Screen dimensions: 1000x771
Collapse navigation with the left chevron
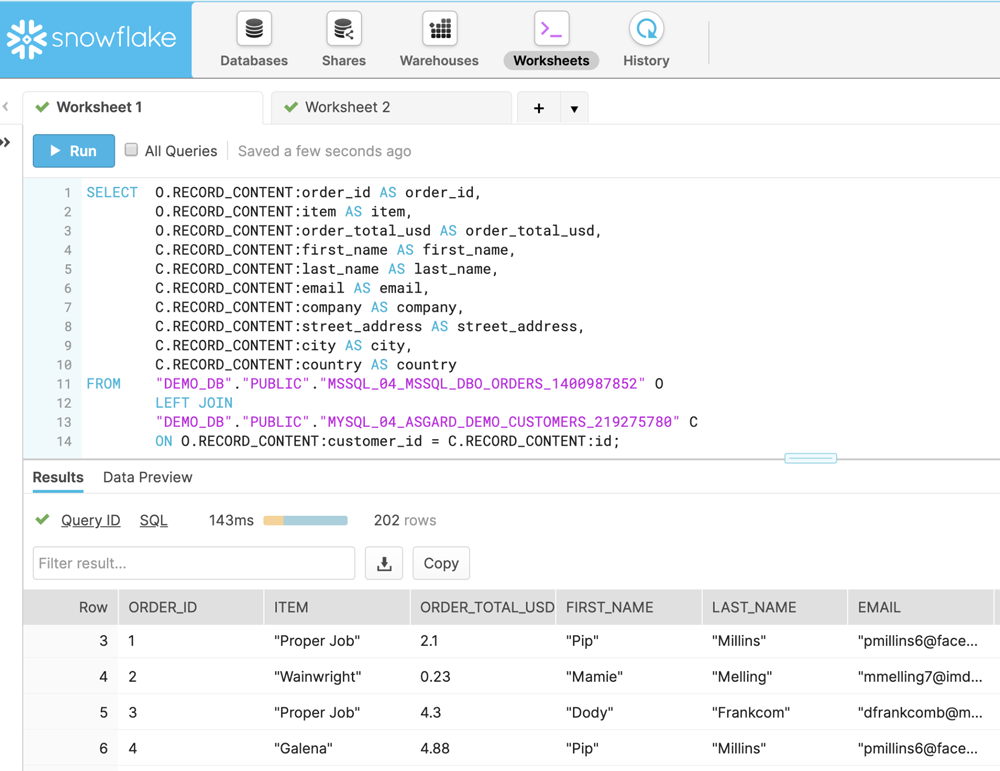tap(6, 106)
